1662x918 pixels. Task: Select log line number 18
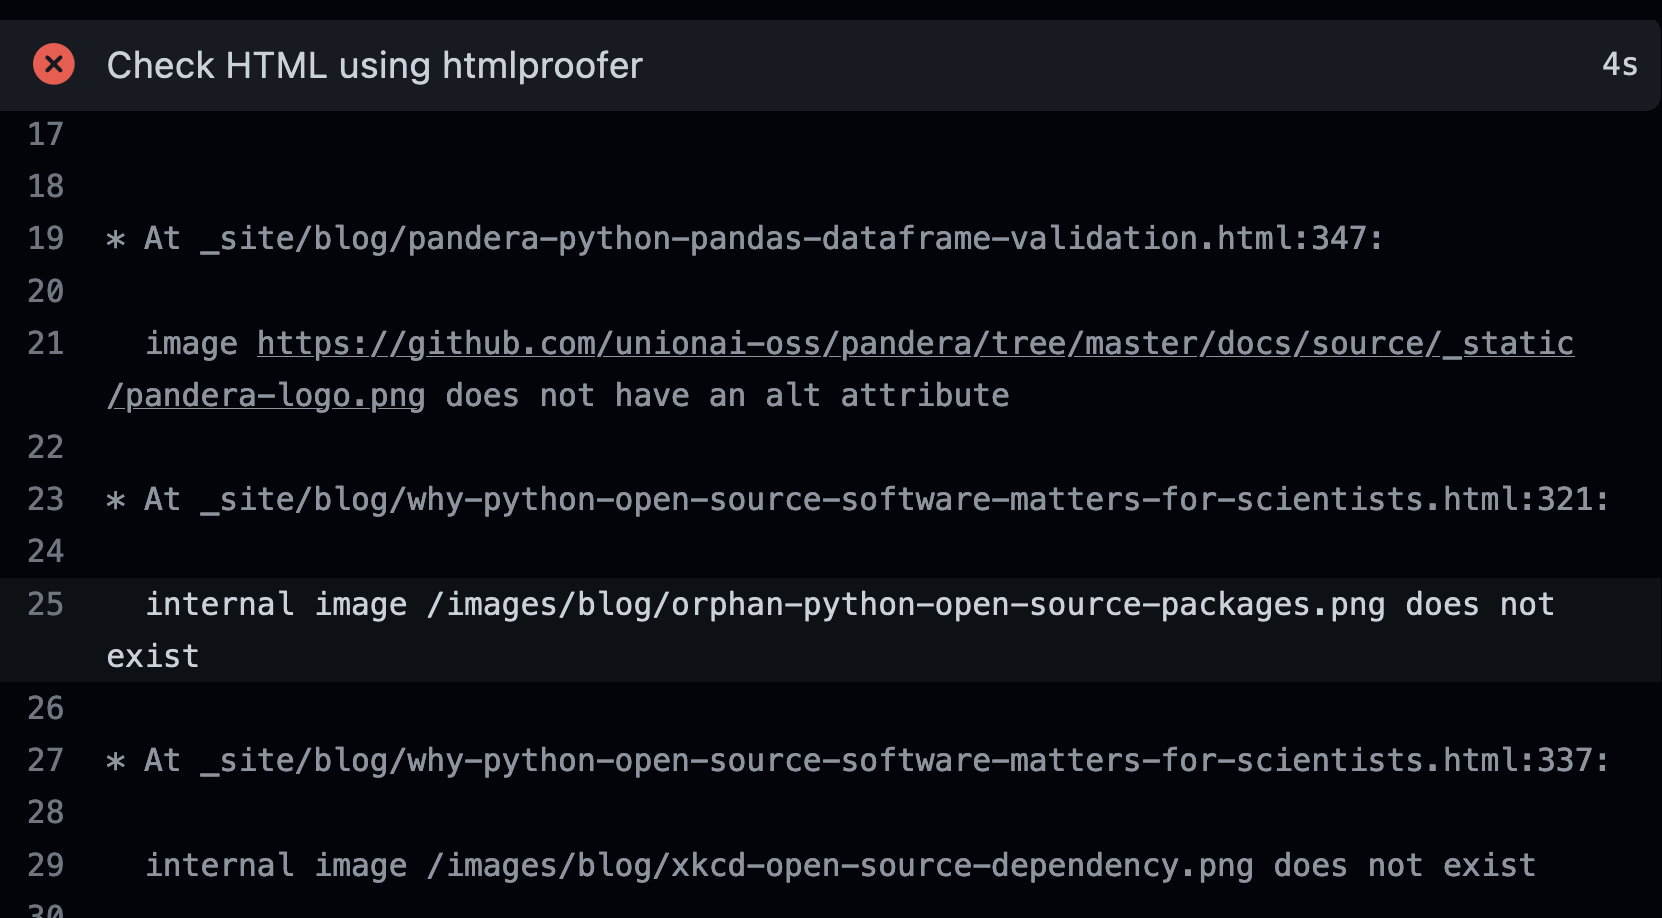tap(45, 186)
